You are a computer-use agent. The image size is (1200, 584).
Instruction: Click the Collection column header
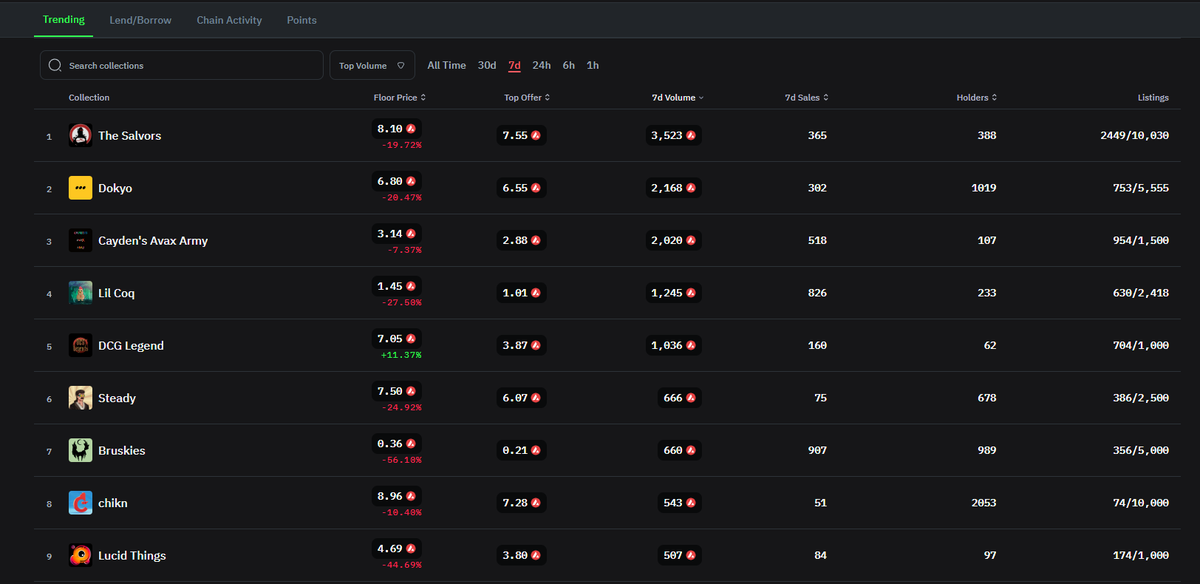pyautogui.click(x=89, y=97)
